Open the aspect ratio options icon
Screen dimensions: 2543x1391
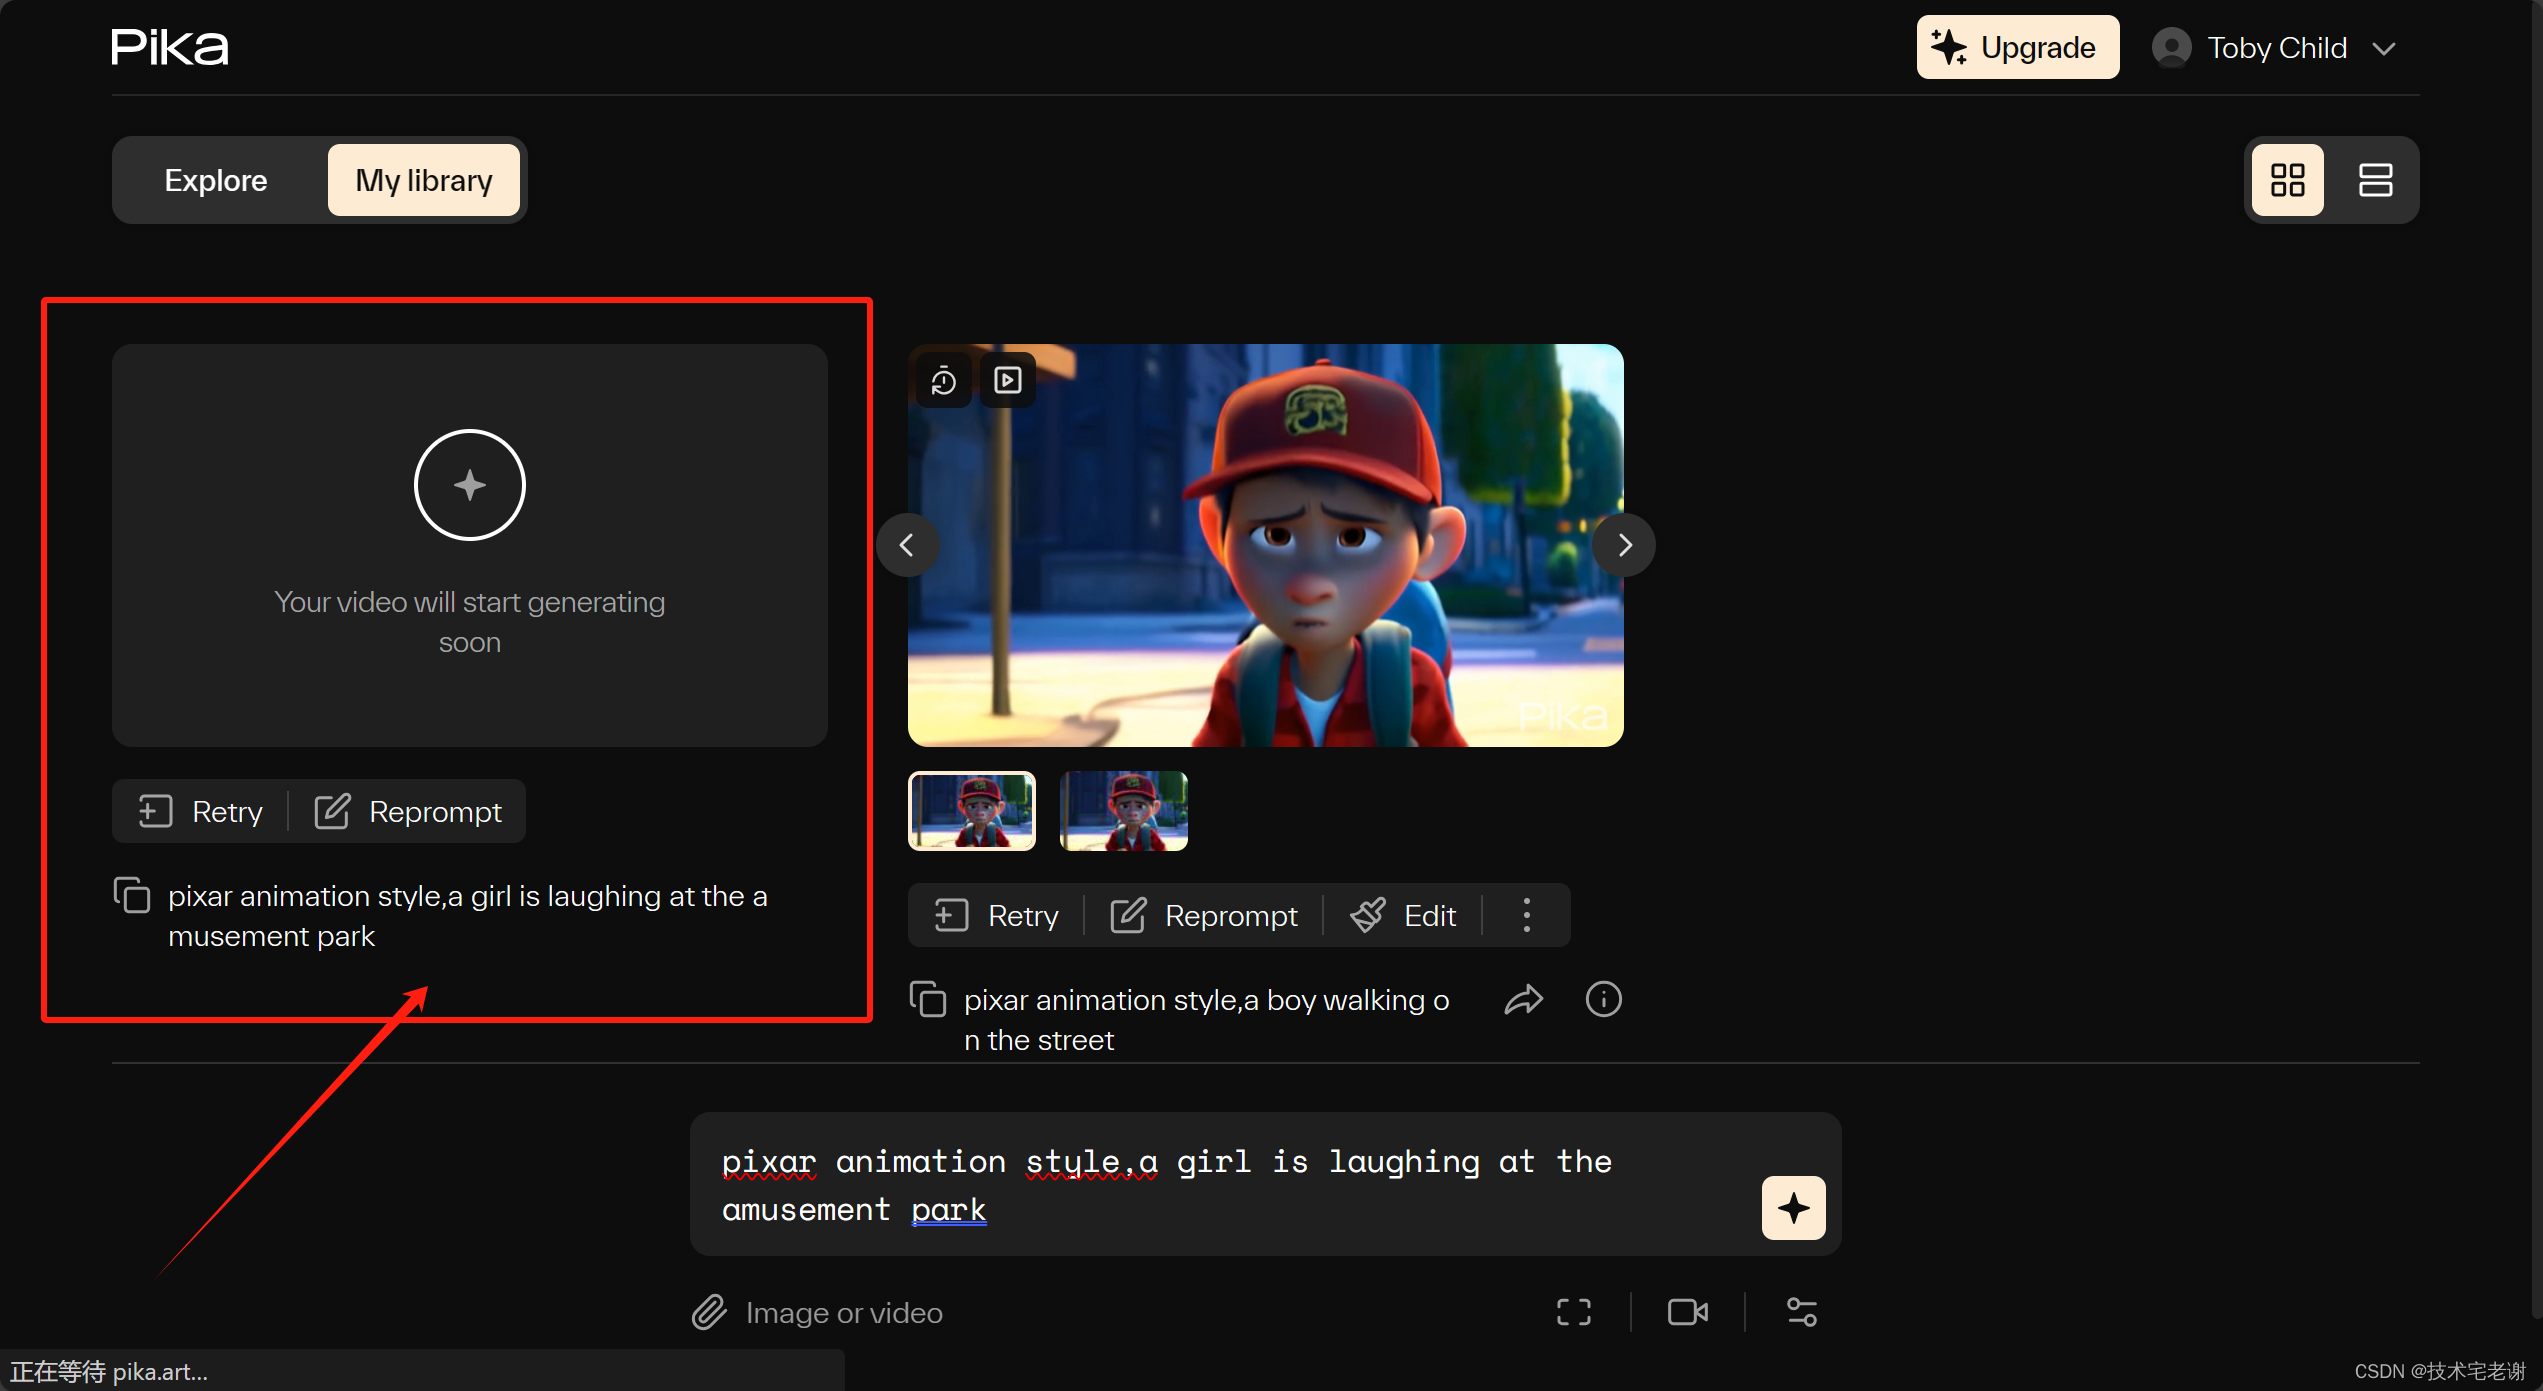[x=1574, y=1312]
